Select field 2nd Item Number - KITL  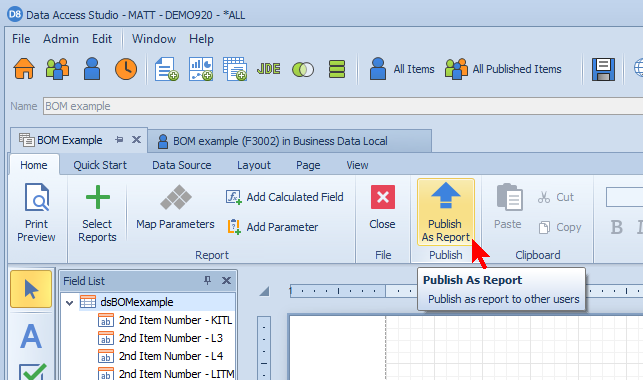coord(166,320)
